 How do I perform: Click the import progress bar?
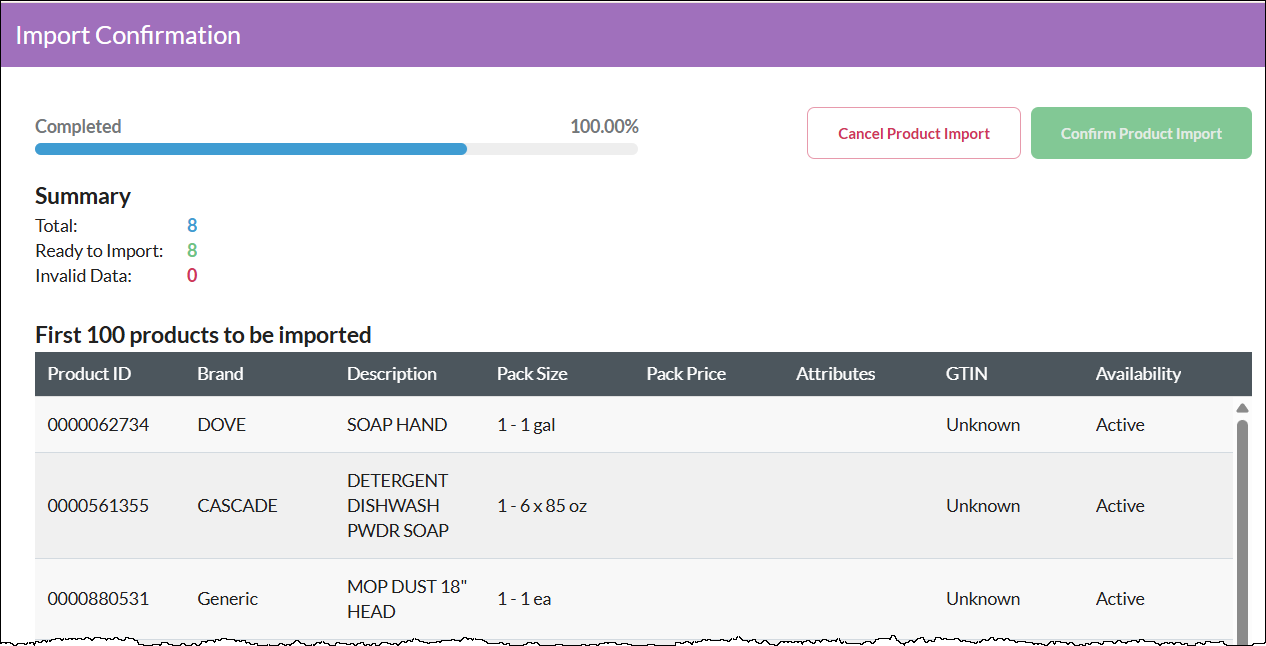336,149
